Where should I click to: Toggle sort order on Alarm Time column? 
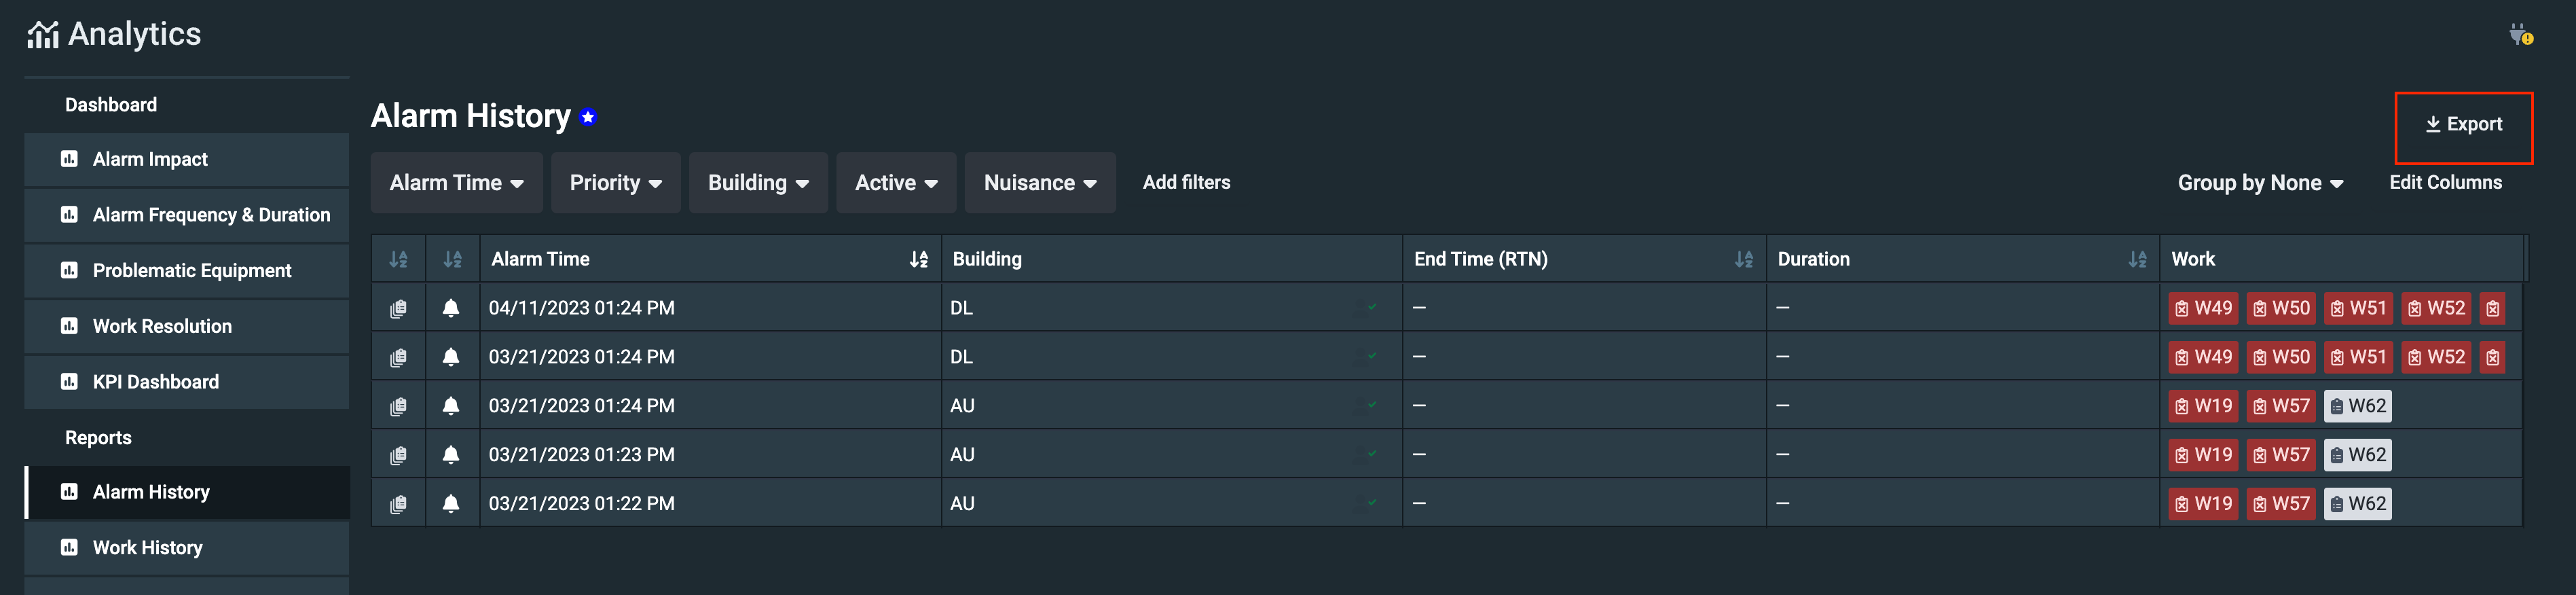pyautogui.click(x=918, y=259)
